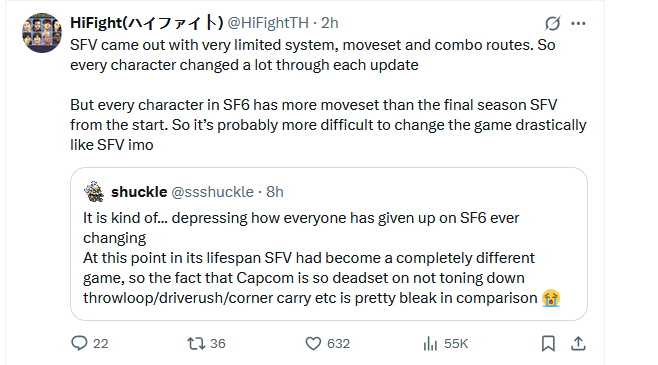
Task: Click the reply speech bubble icon
Action: click(79, 343)
